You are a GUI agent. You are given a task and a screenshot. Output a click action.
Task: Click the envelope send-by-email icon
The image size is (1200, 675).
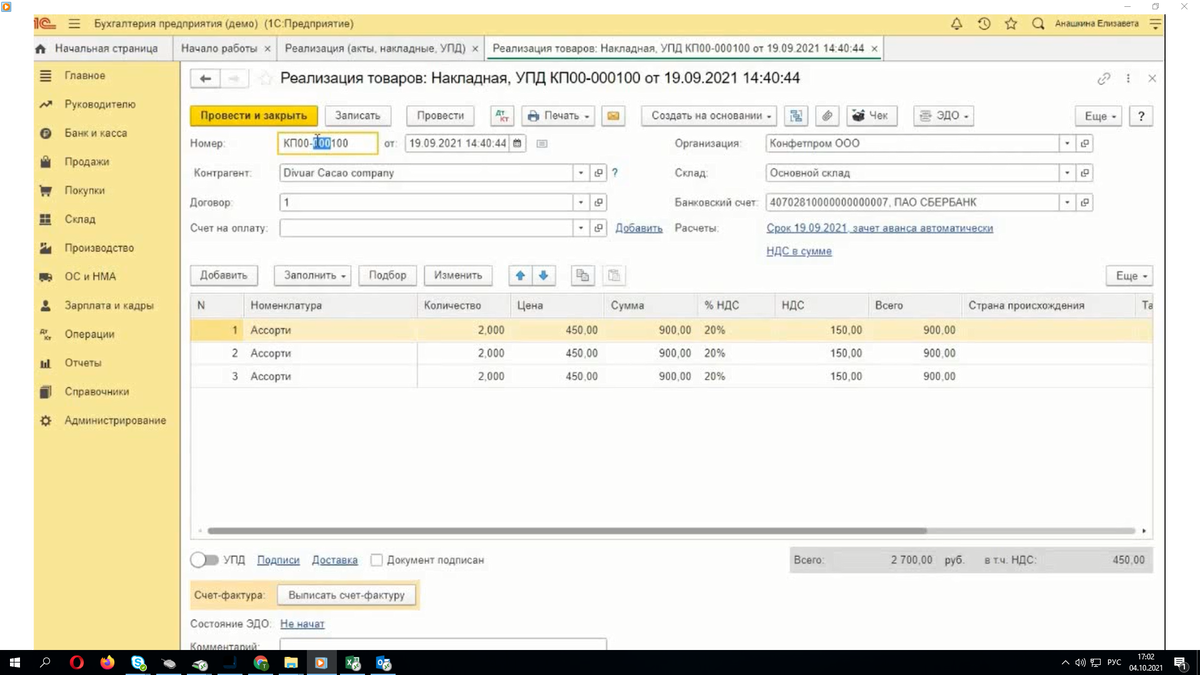click(613, 116)
